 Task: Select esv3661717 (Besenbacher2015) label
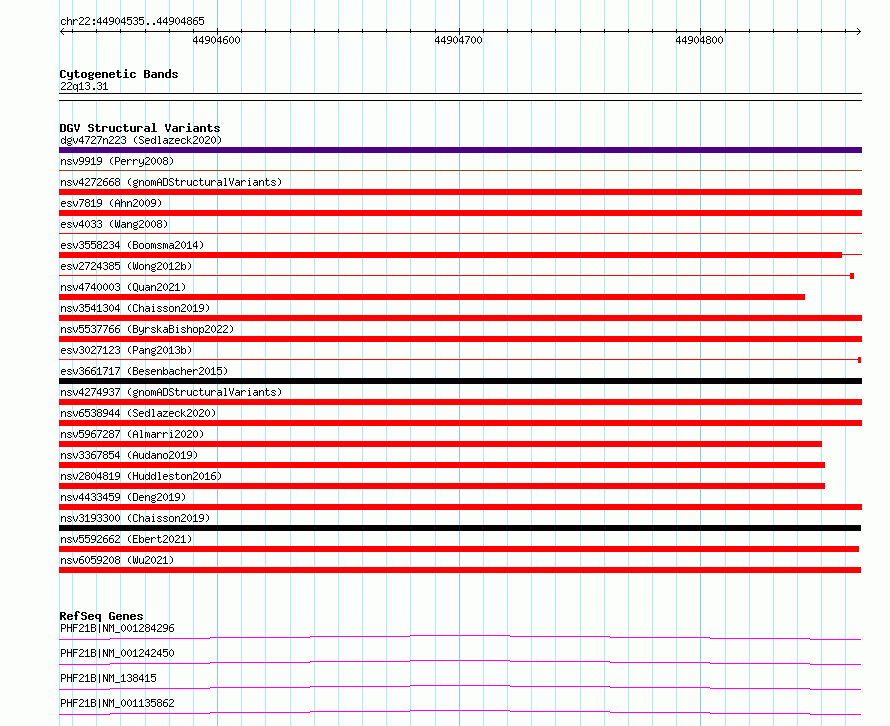(144, 371)
